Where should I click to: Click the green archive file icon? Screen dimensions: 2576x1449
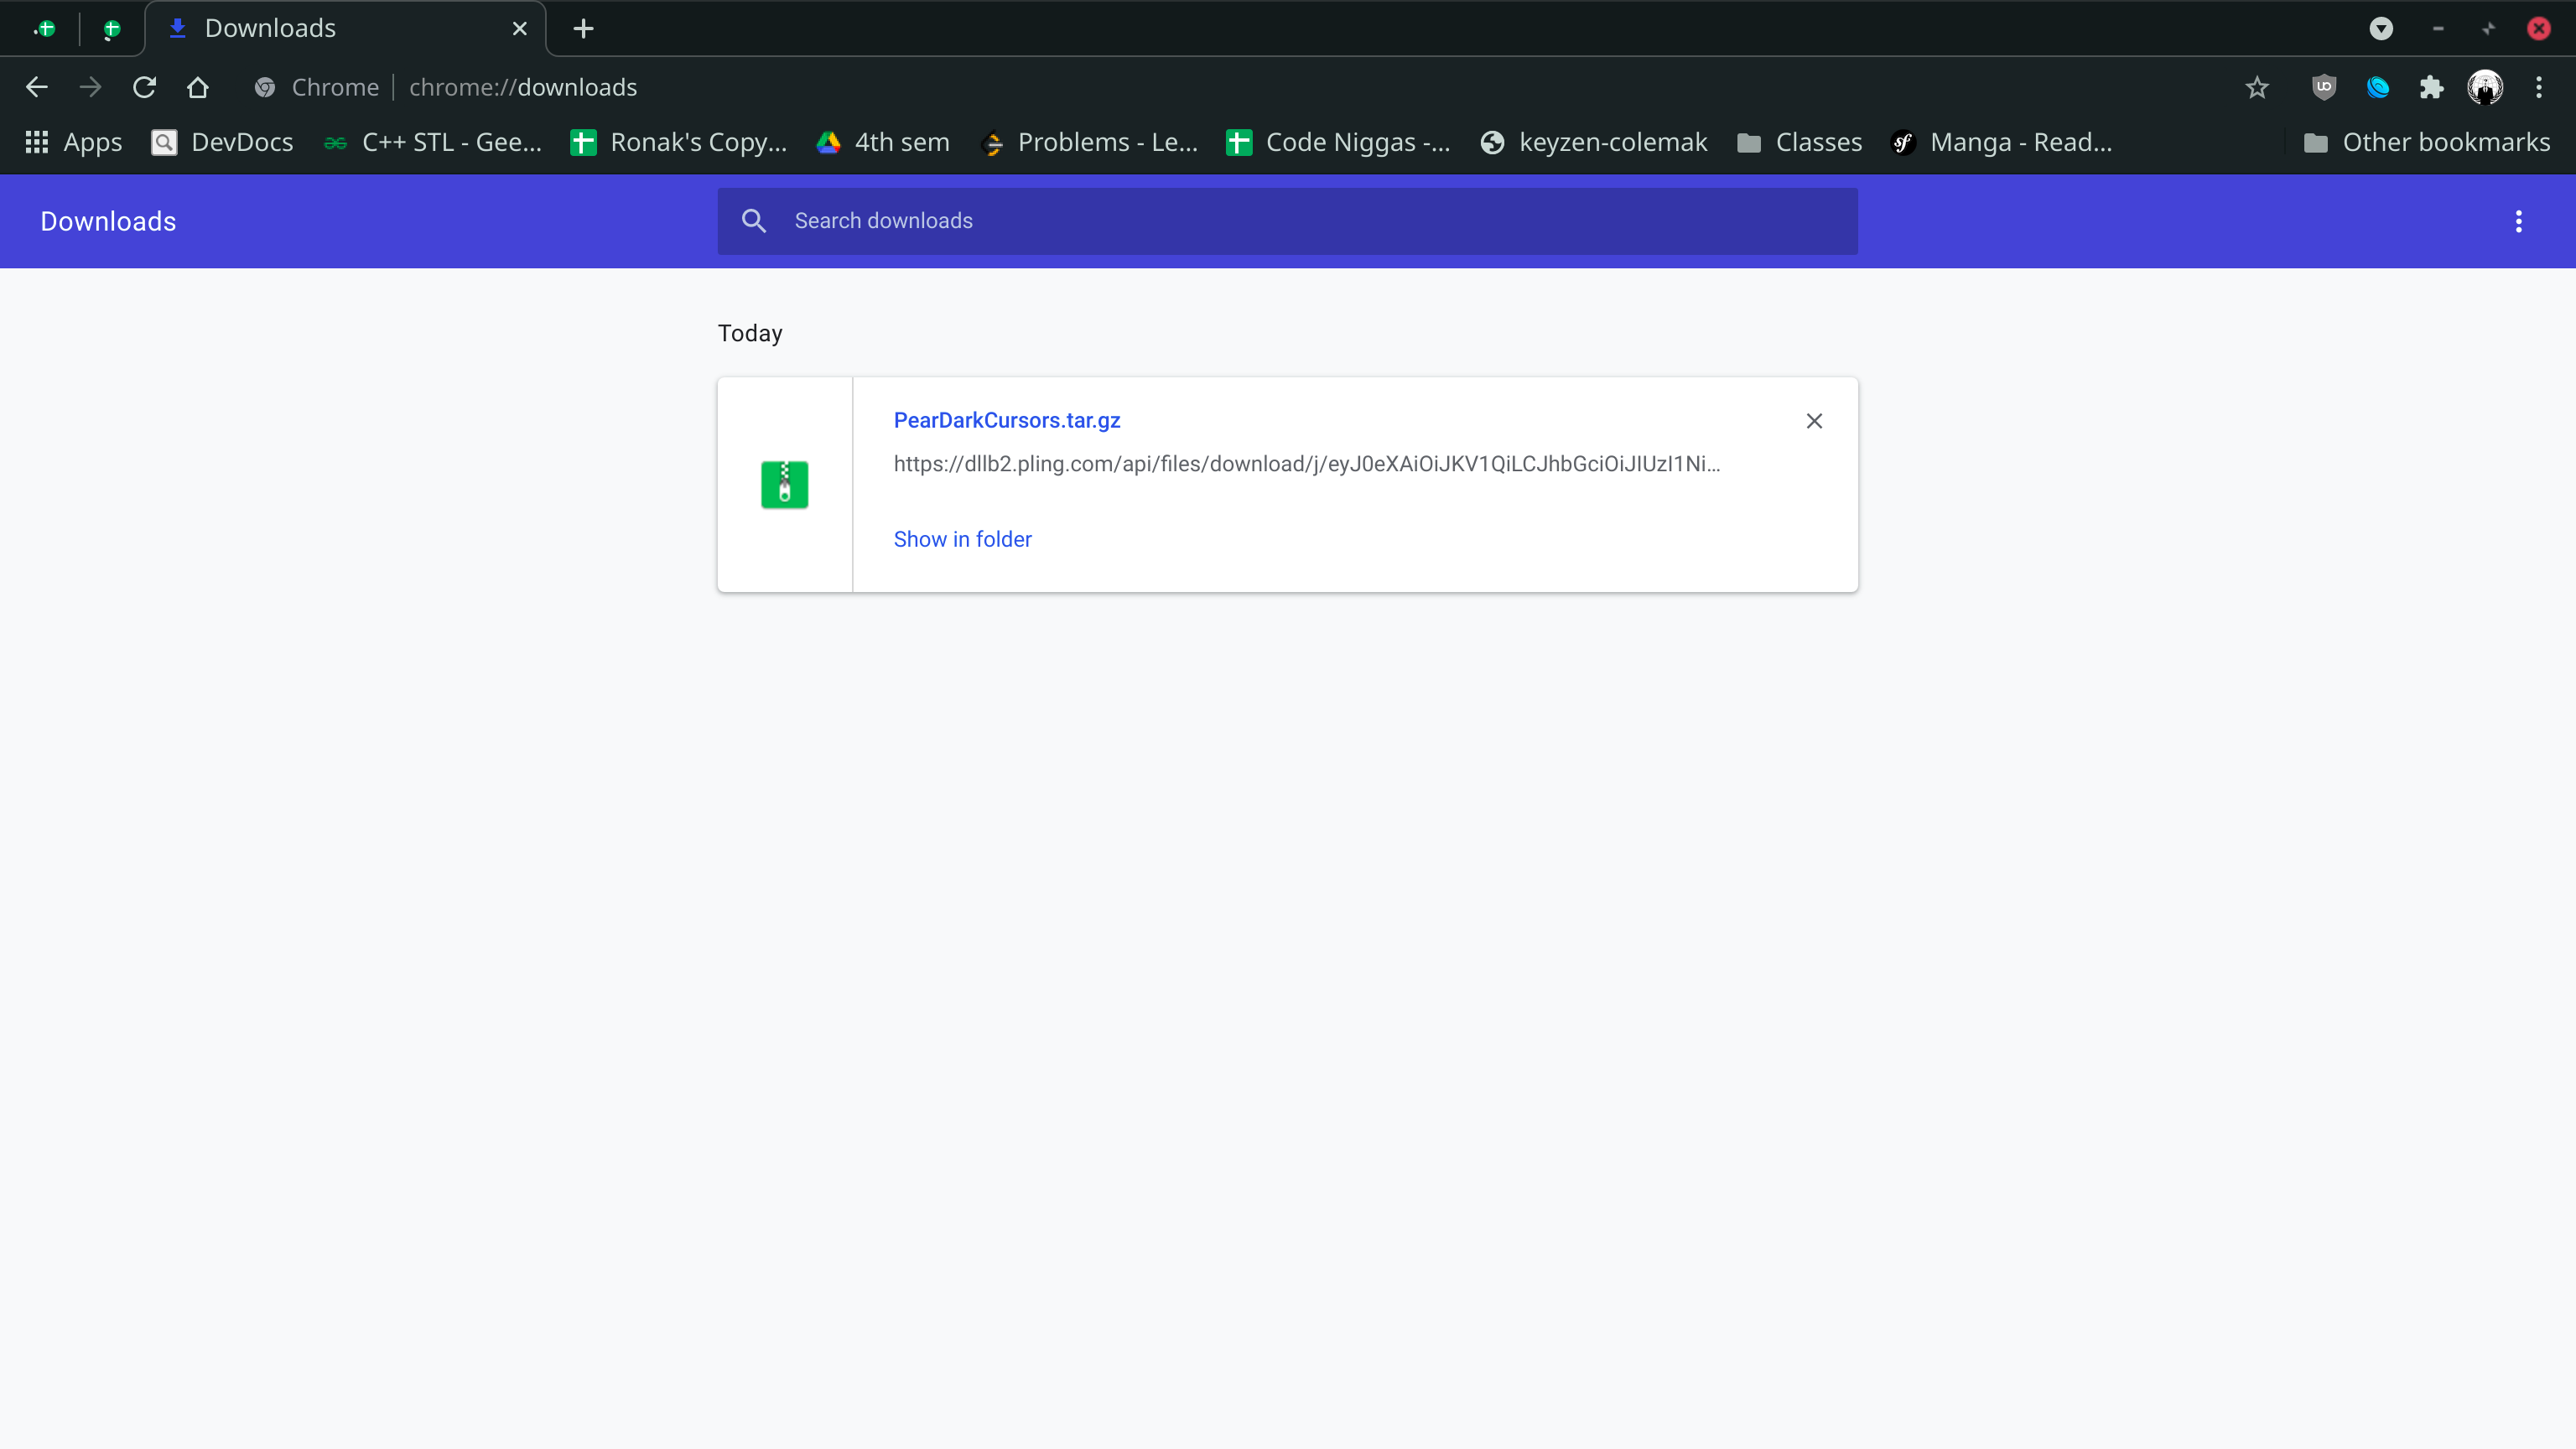tap(785, 485)
